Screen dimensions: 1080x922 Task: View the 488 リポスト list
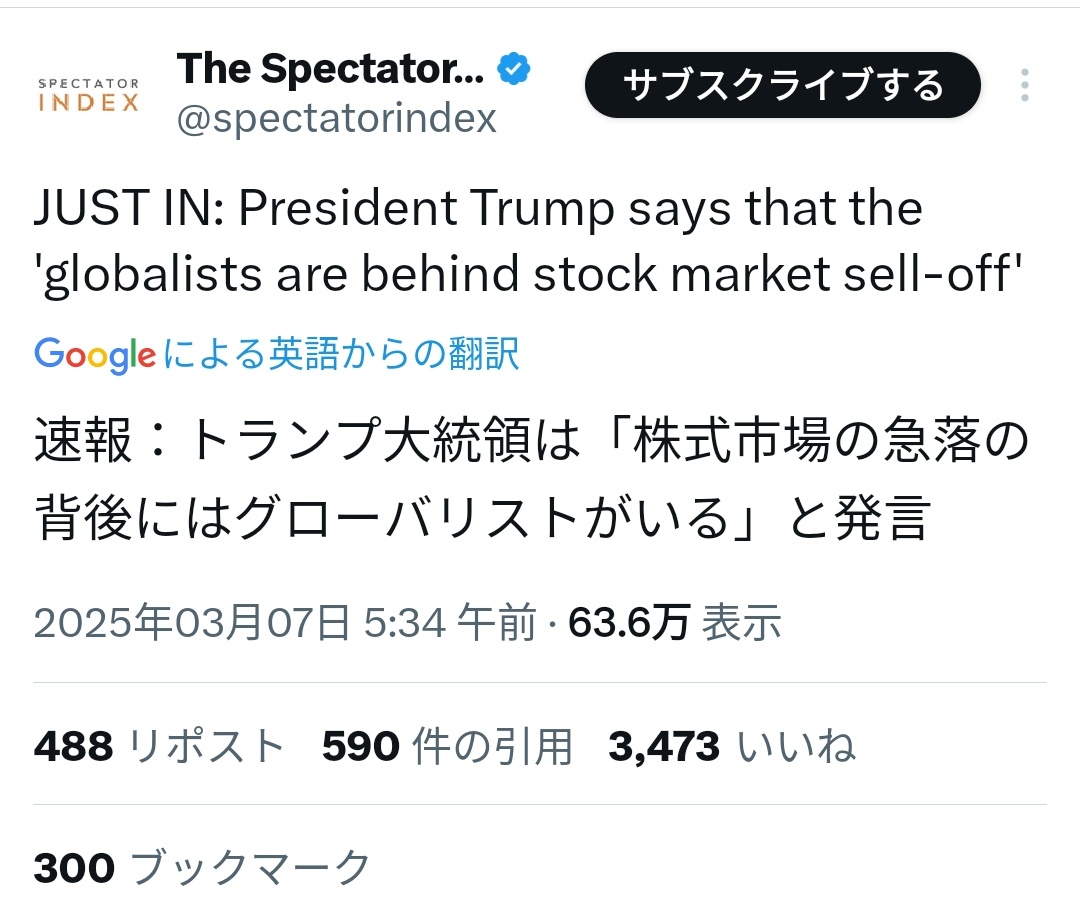[160, 746]
